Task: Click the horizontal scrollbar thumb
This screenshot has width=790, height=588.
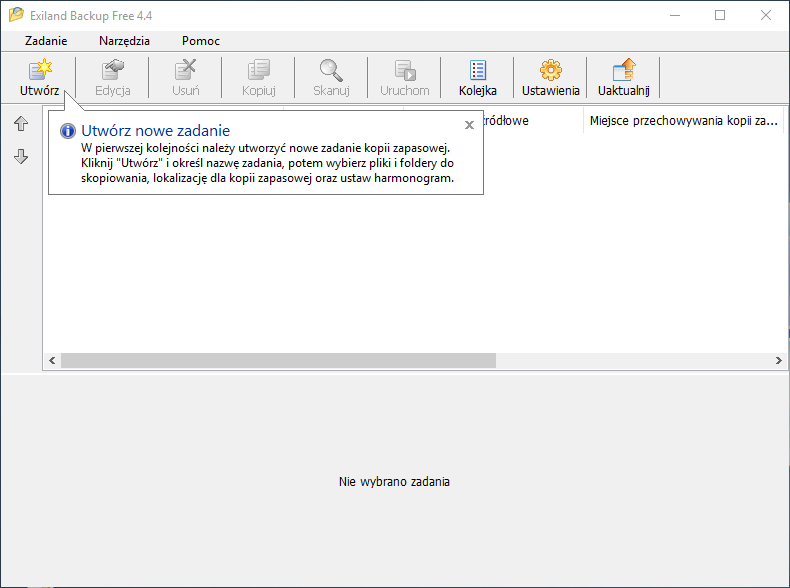Action: click(x=278, y=360)
